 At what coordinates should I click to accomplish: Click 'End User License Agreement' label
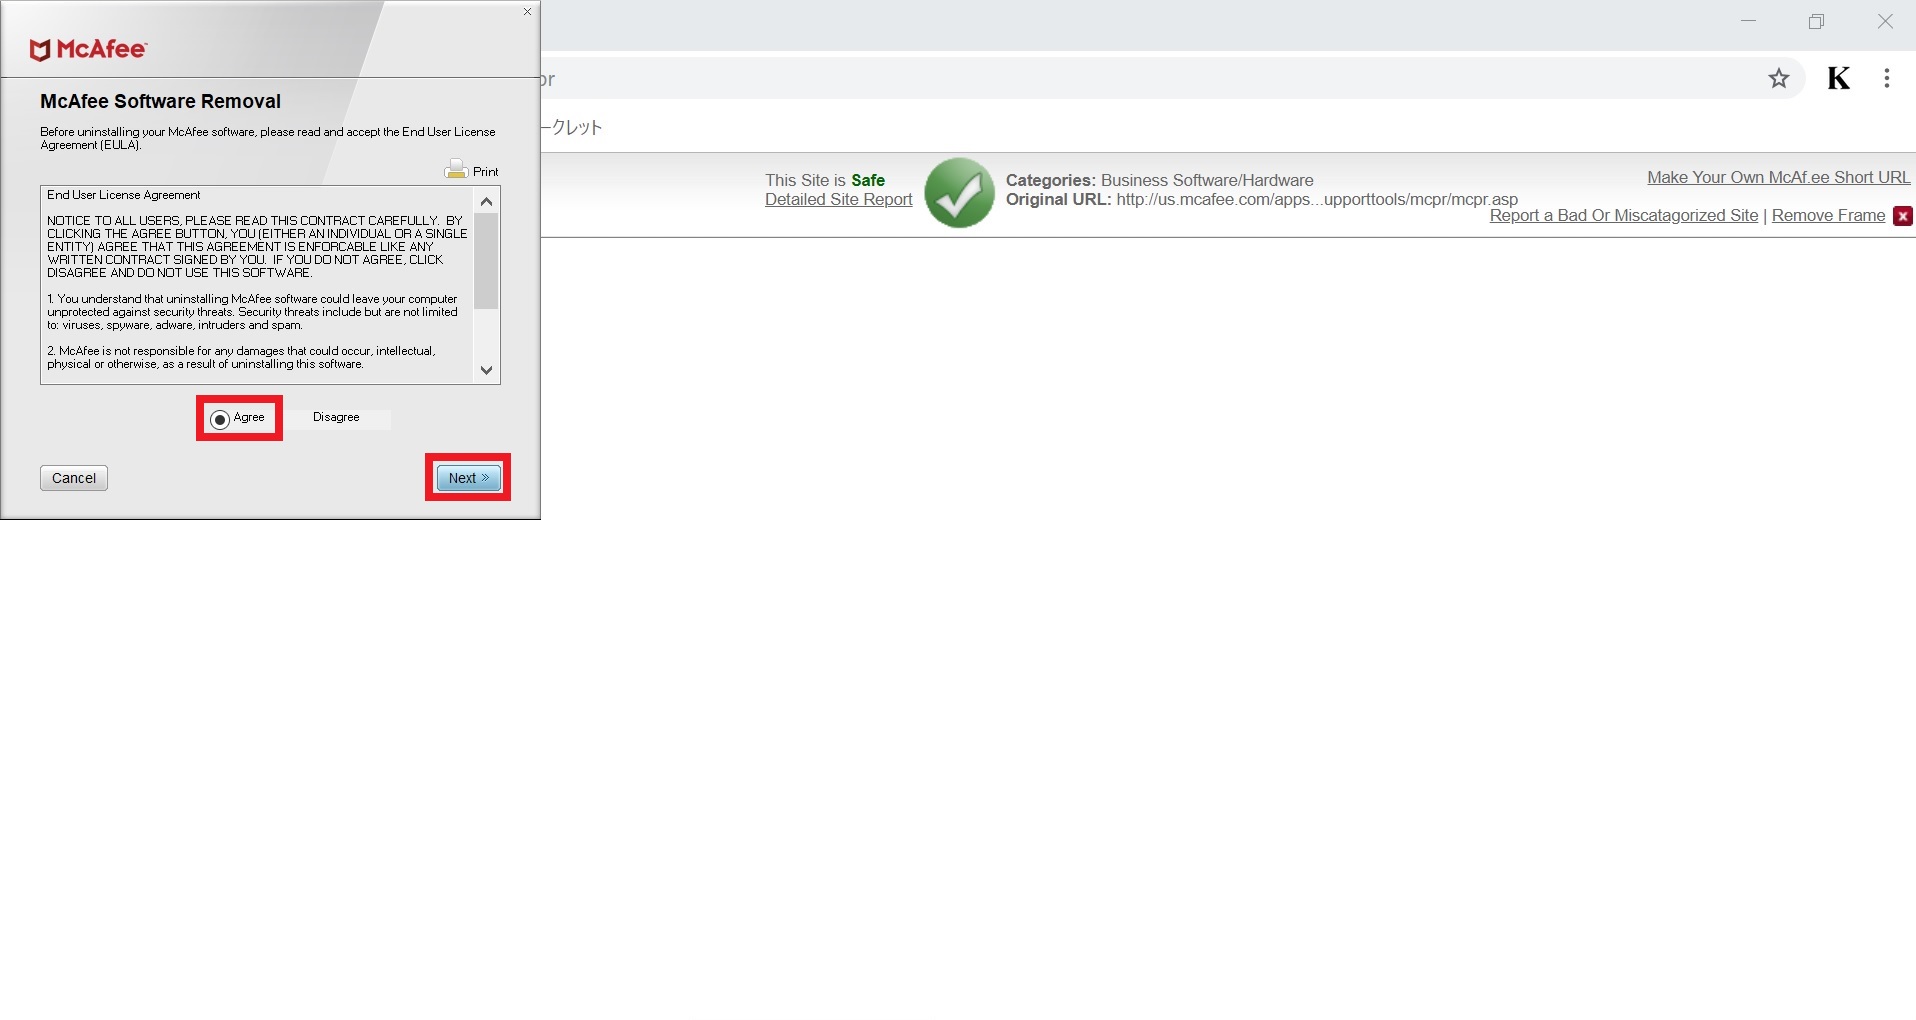[124, 195]
